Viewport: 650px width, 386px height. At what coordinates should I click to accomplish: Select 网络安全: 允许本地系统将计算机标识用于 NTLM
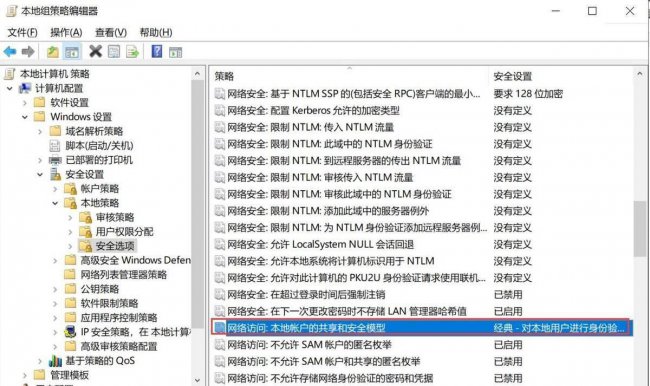(331, 261)
